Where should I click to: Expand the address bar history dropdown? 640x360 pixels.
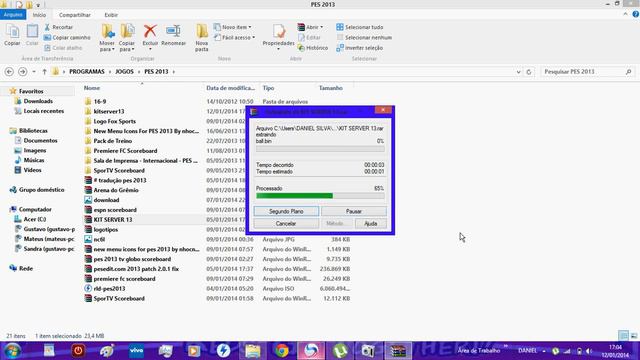(x=518, y=72)
